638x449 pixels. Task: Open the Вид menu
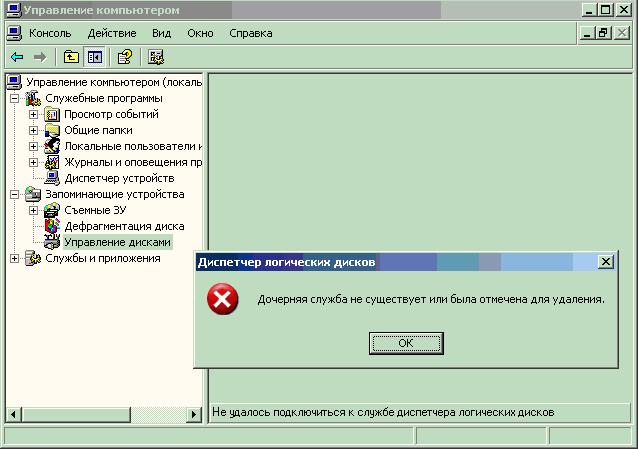click(x=162, y=33)
